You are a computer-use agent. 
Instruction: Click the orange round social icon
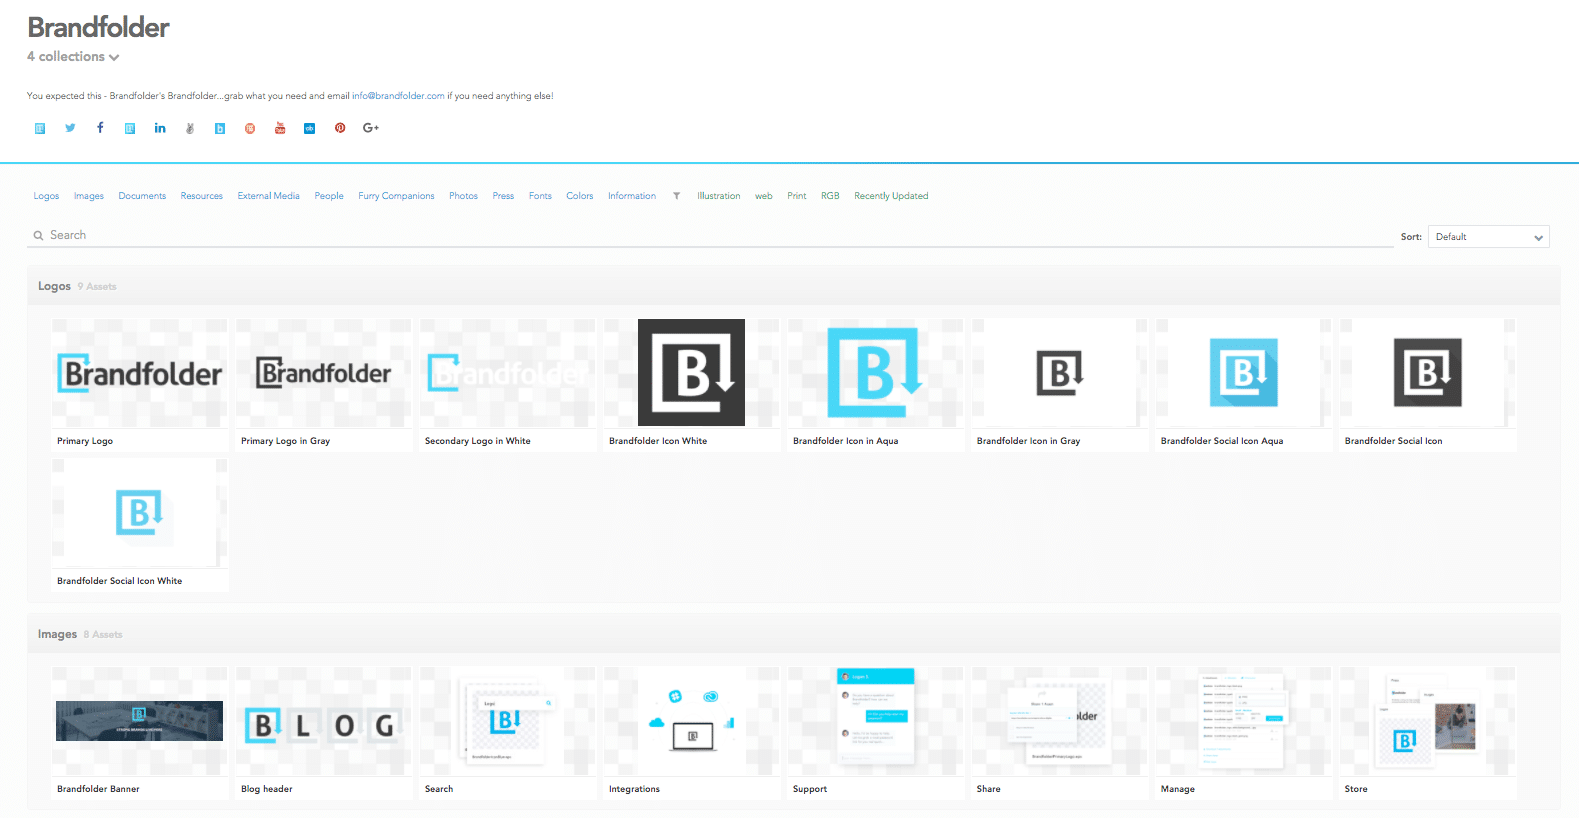click(x=250, y=128)
